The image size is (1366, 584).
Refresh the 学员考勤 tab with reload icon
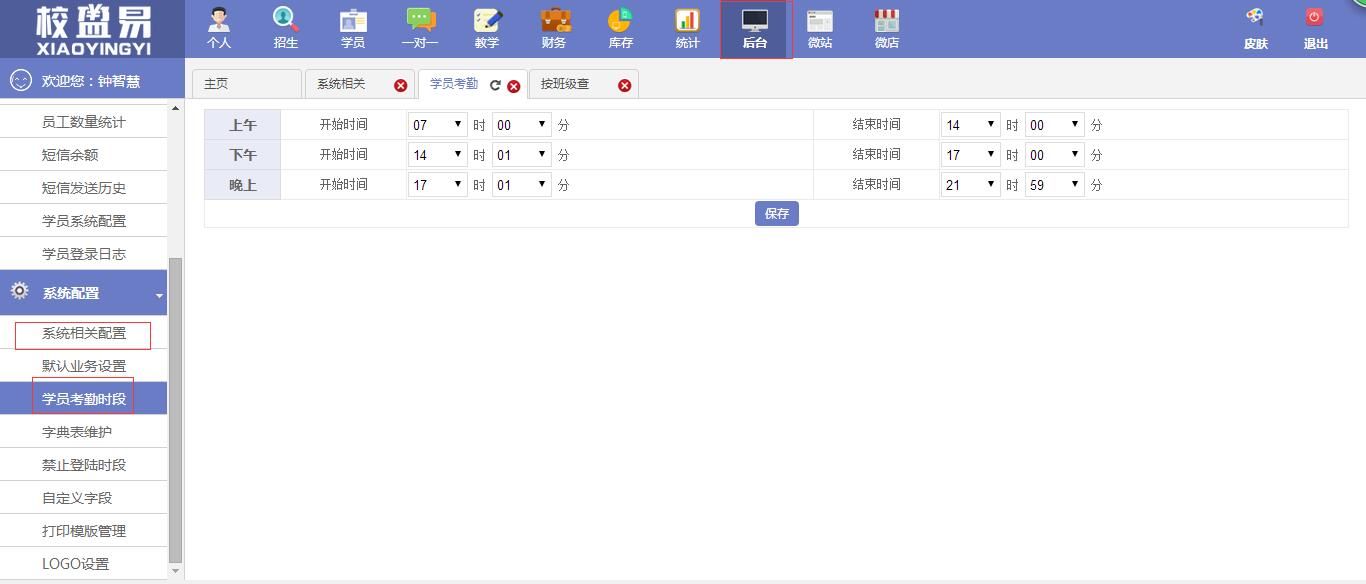pyautogui.click(x=495, y=85)
